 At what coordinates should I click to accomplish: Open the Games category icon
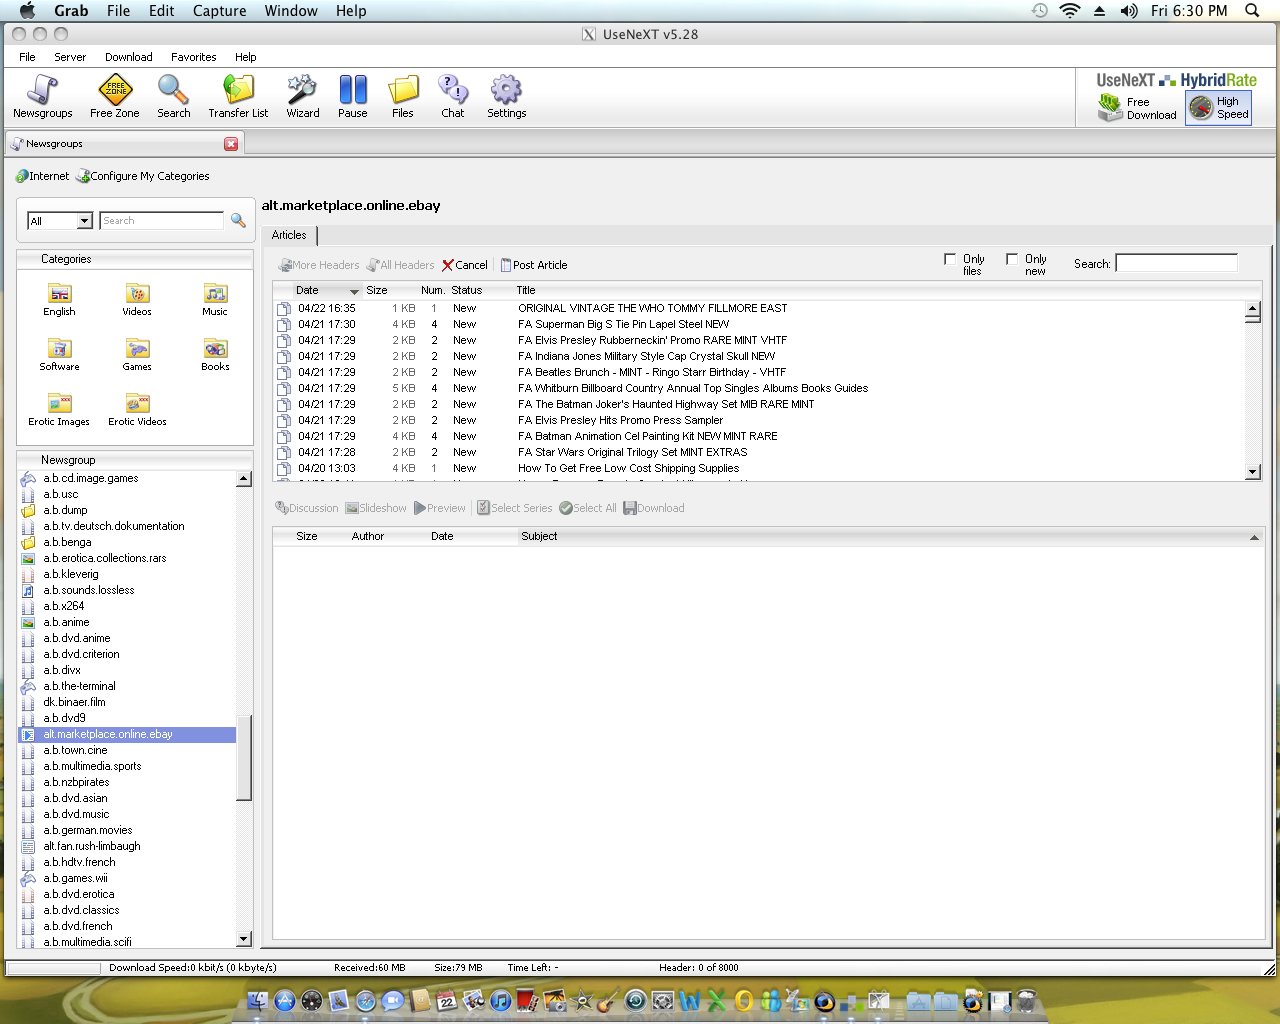[137, 348]
